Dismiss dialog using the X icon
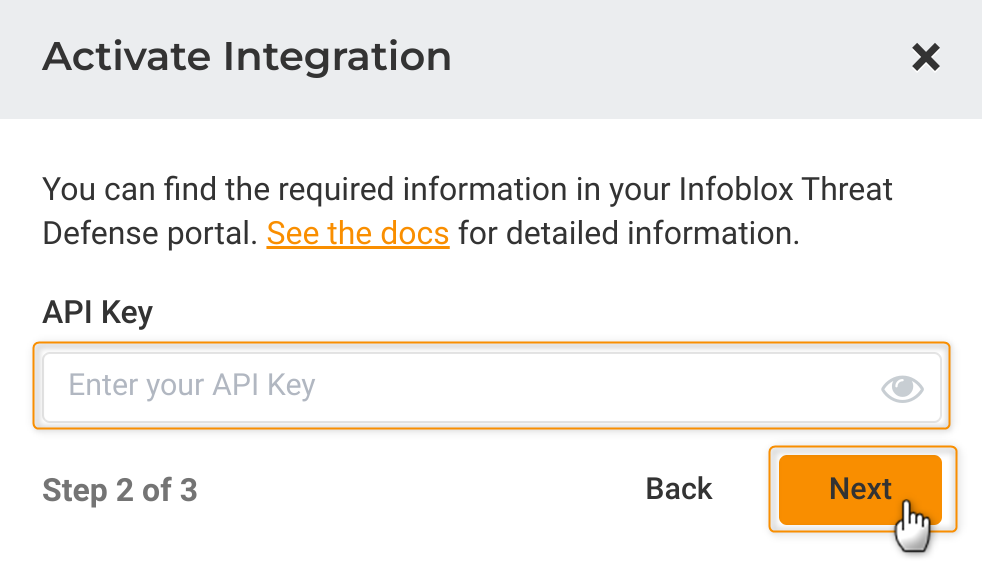Screen dimensions: 982x566 [x=926, y=58]
